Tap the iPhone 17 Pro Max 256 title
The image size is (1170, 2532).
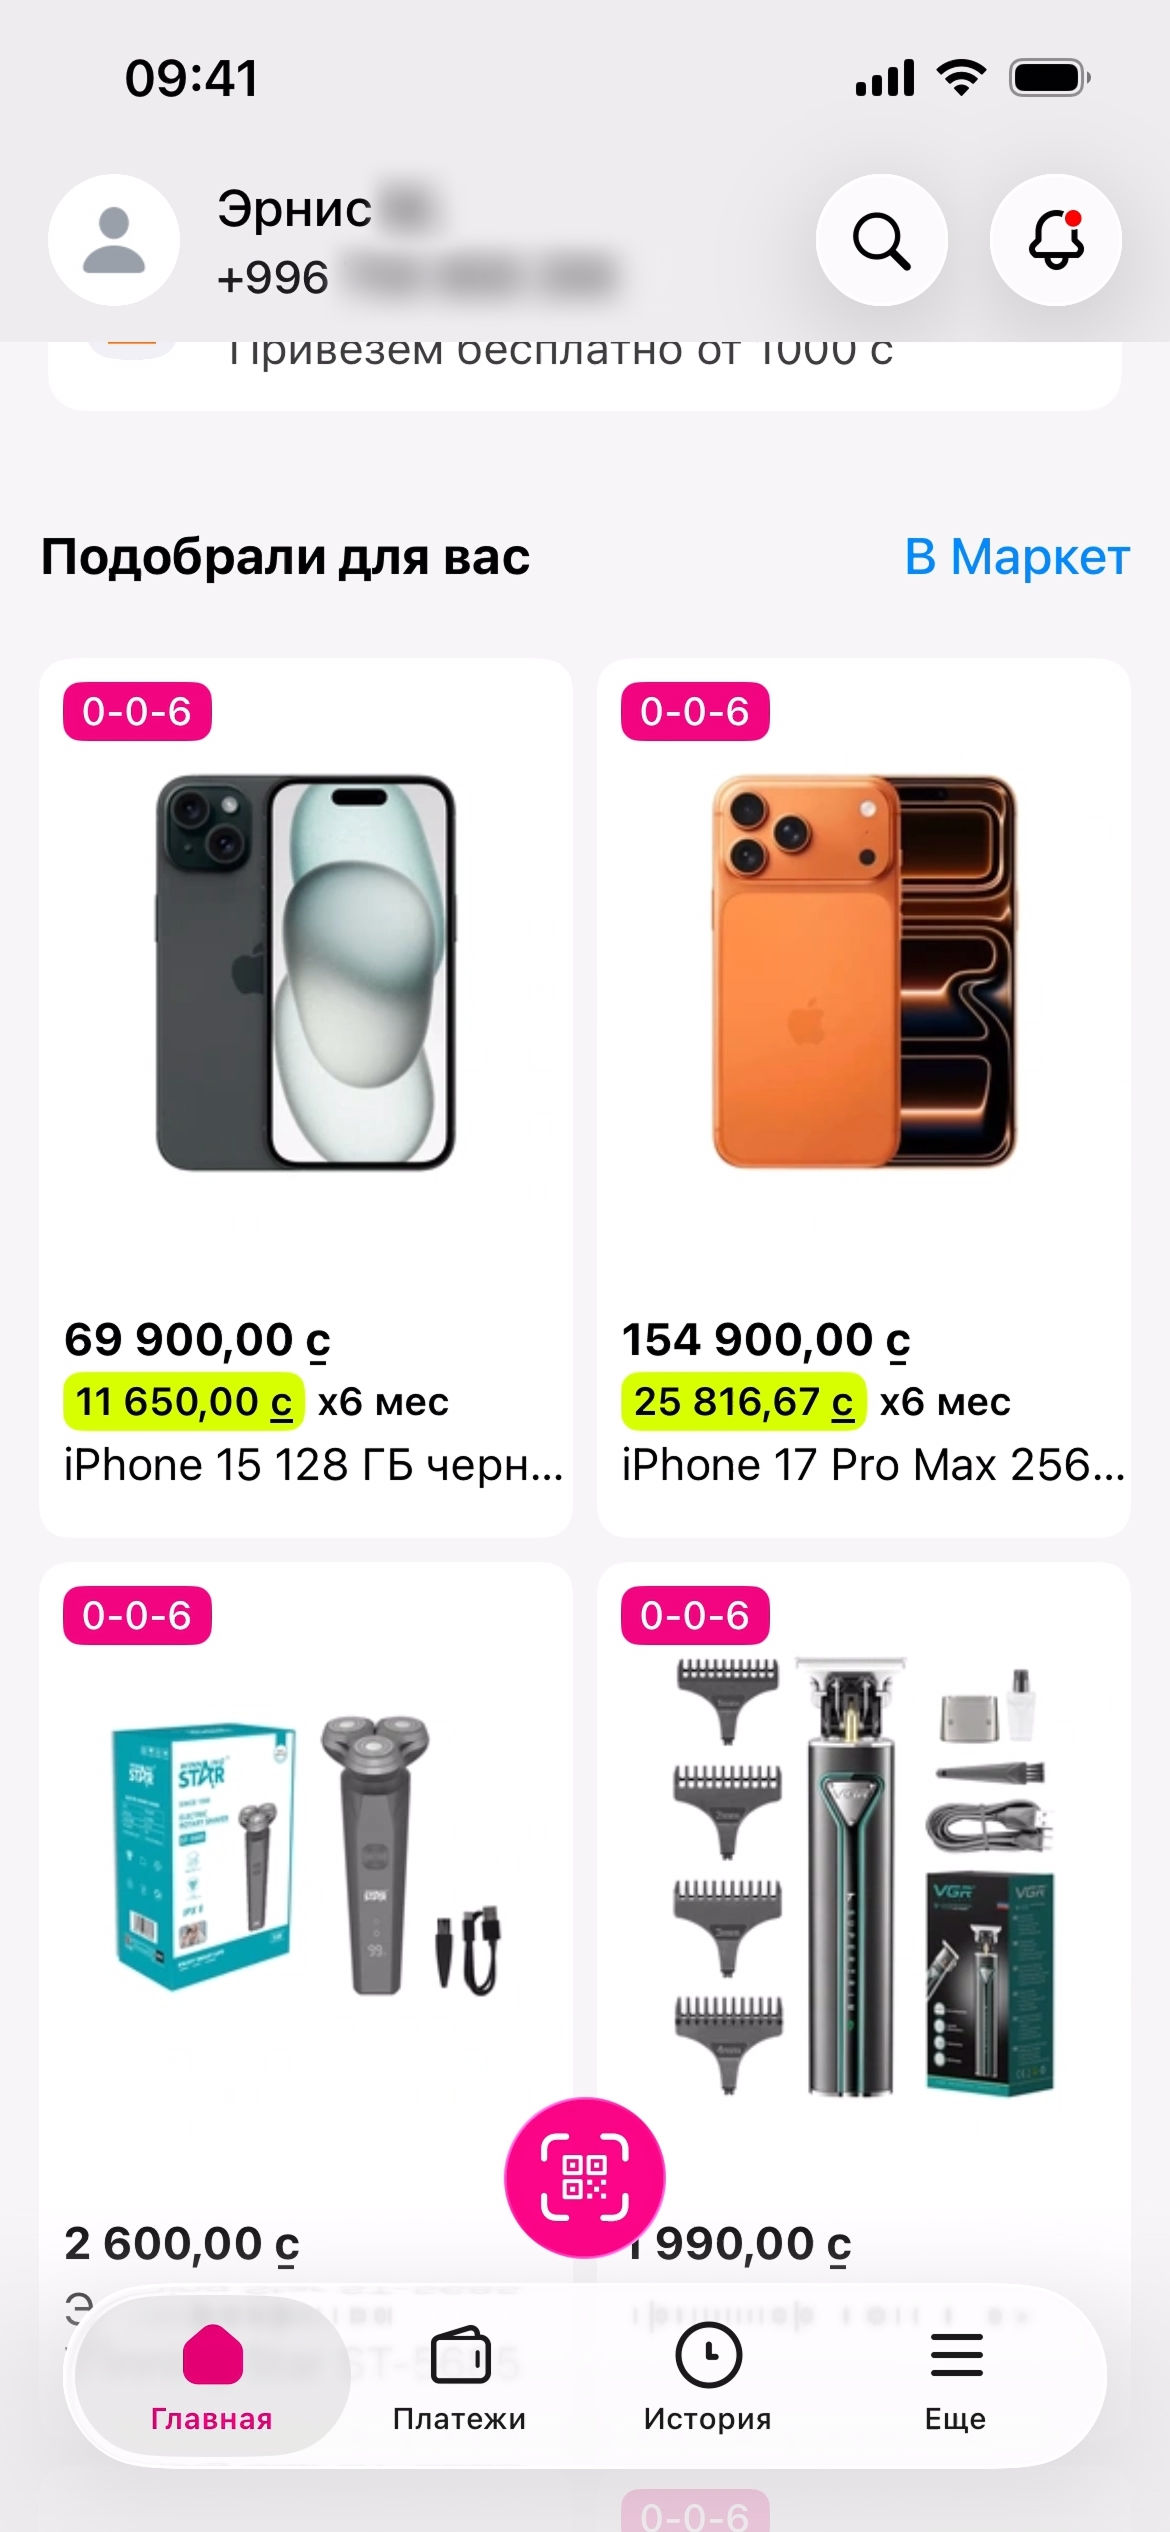click(x=873, y=1465)
